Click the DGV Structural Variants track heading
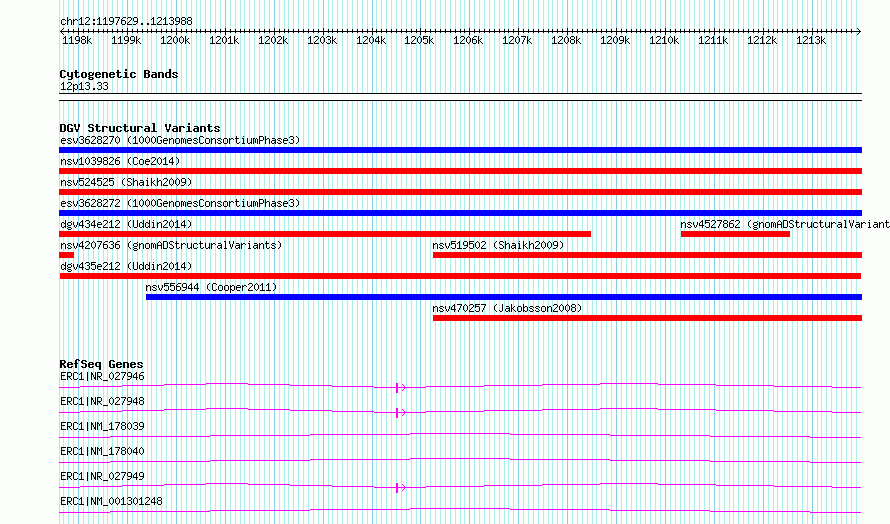The image size is (890, 524). 140,128
